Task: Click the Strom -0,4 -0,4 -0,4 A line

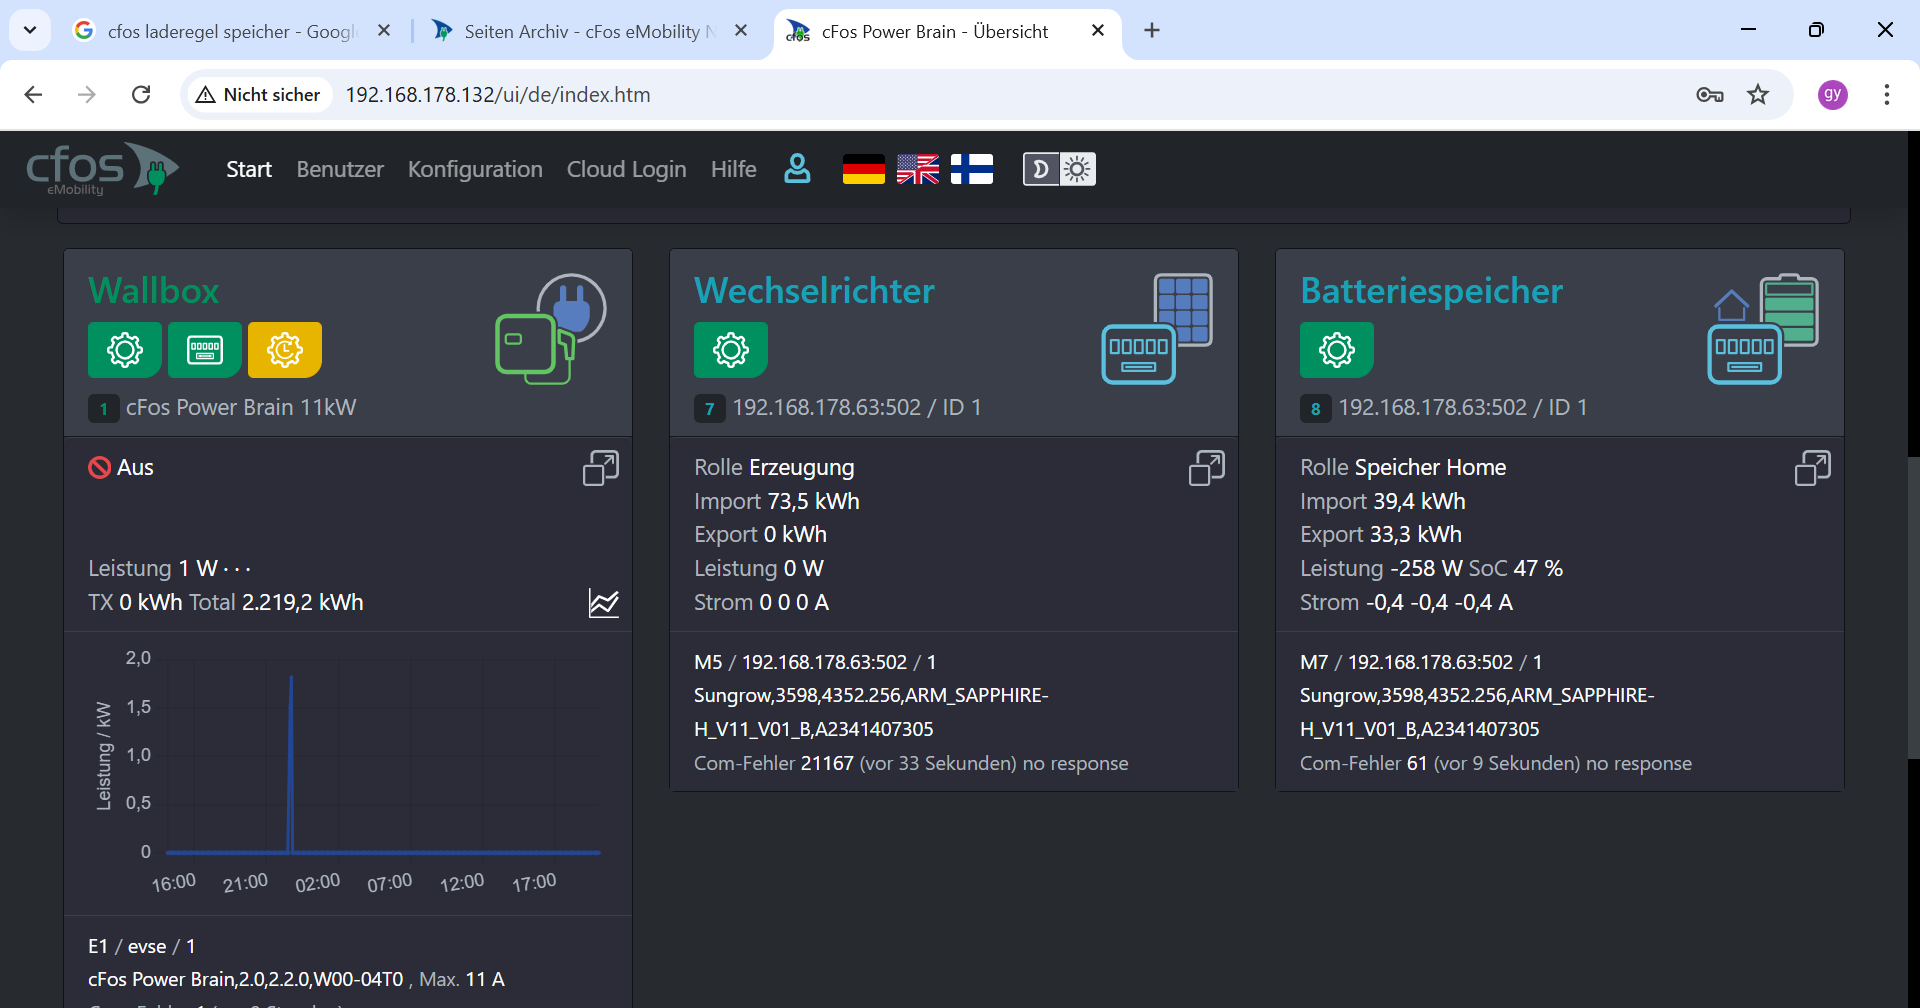Action: point(1406,602)
